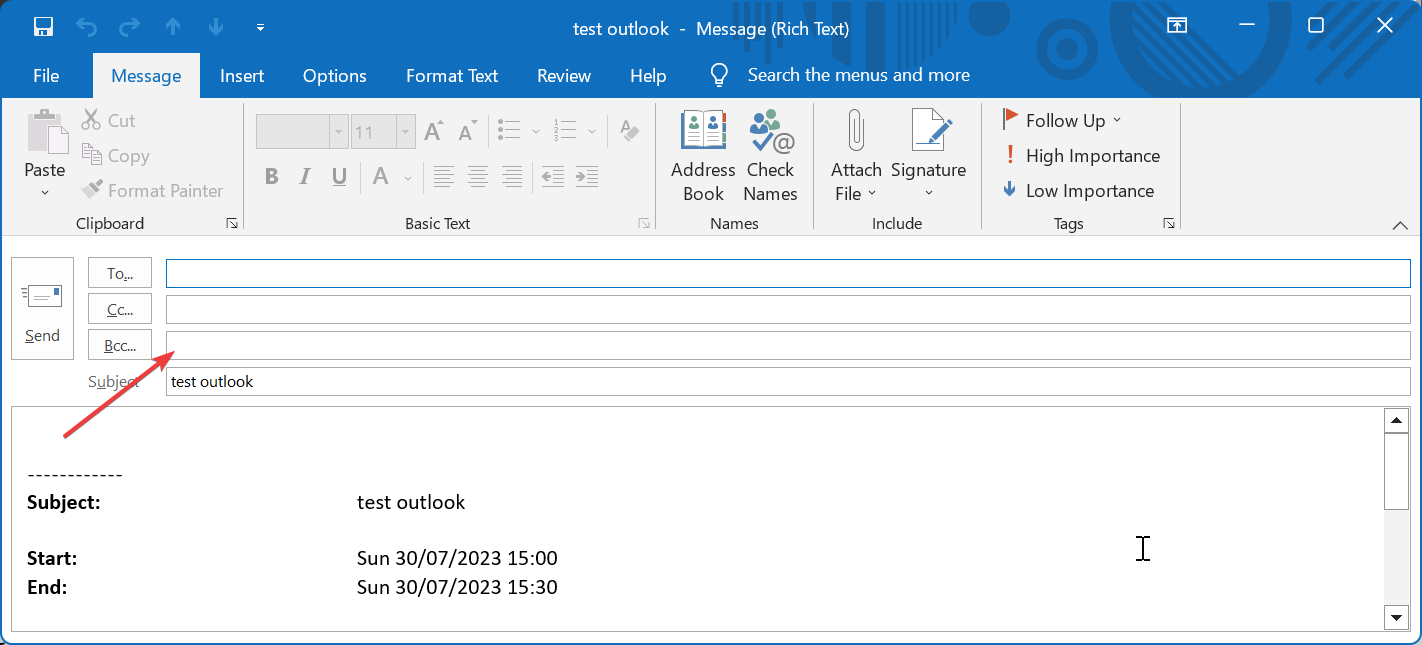Click the Undo arrow icon
Screen dimensions: 1422x645
[x=86, y=27]
